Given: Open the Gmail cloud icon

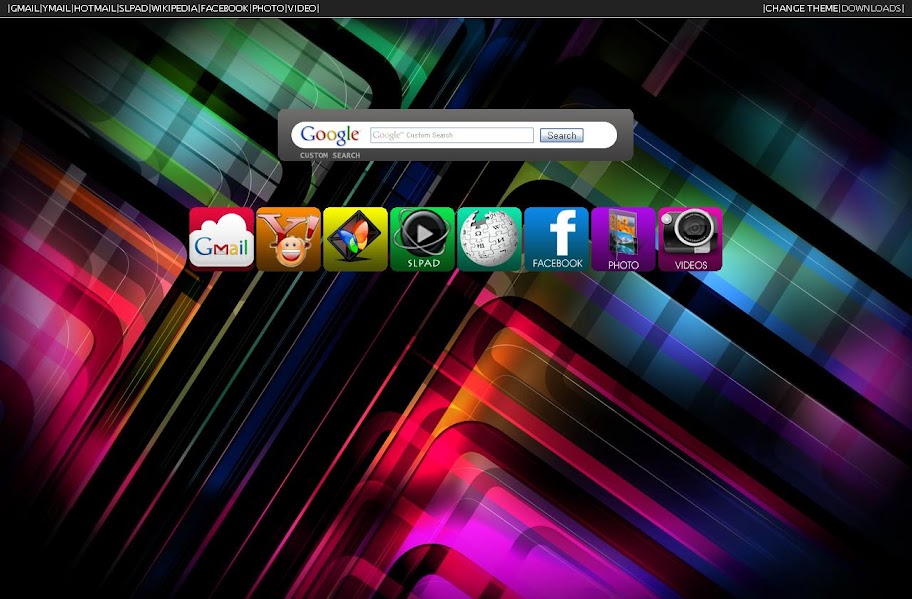Looking at the screenshot, I should 222,239.
